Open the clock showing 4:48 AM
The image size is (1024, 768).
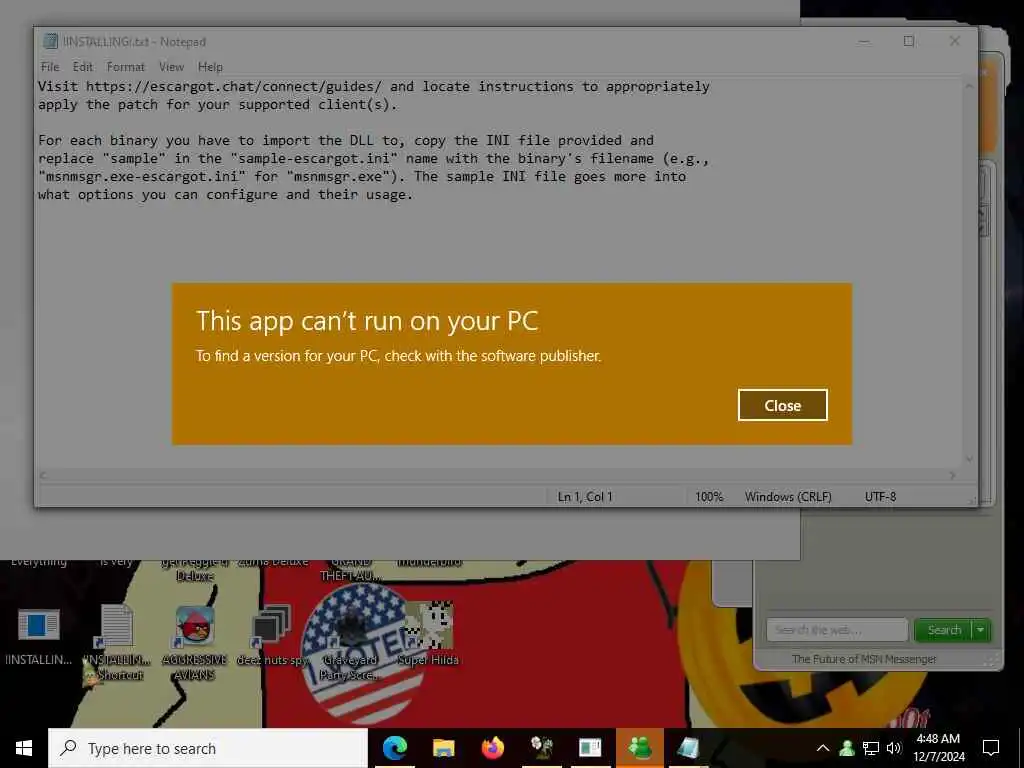[938, 748]
